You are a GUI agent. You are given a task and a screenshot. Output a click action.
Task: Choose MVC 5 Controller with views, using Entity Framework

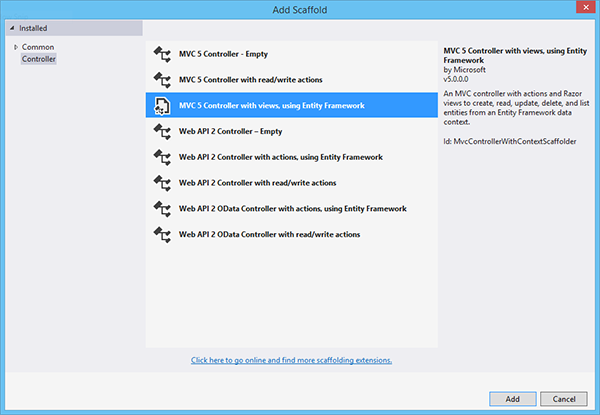tap(292, 105)
